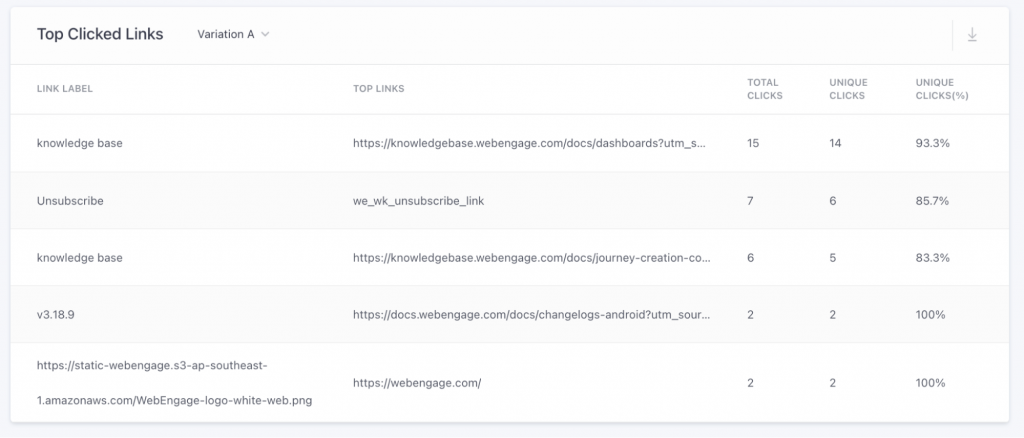Open the changelogs-android docs link
The width and height of the screenshot is (1024, 438).
pos(530,314)
